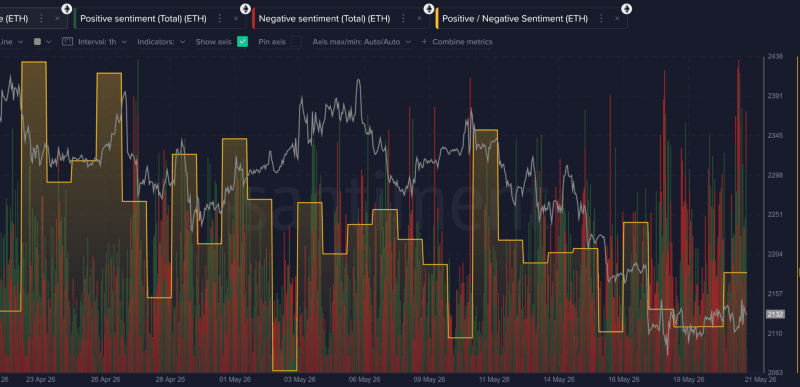Image resolution: width=800 pixels, height=387 pixels.
Task: Click the 11 May 26 date label
Action: (x=494, y=380)
